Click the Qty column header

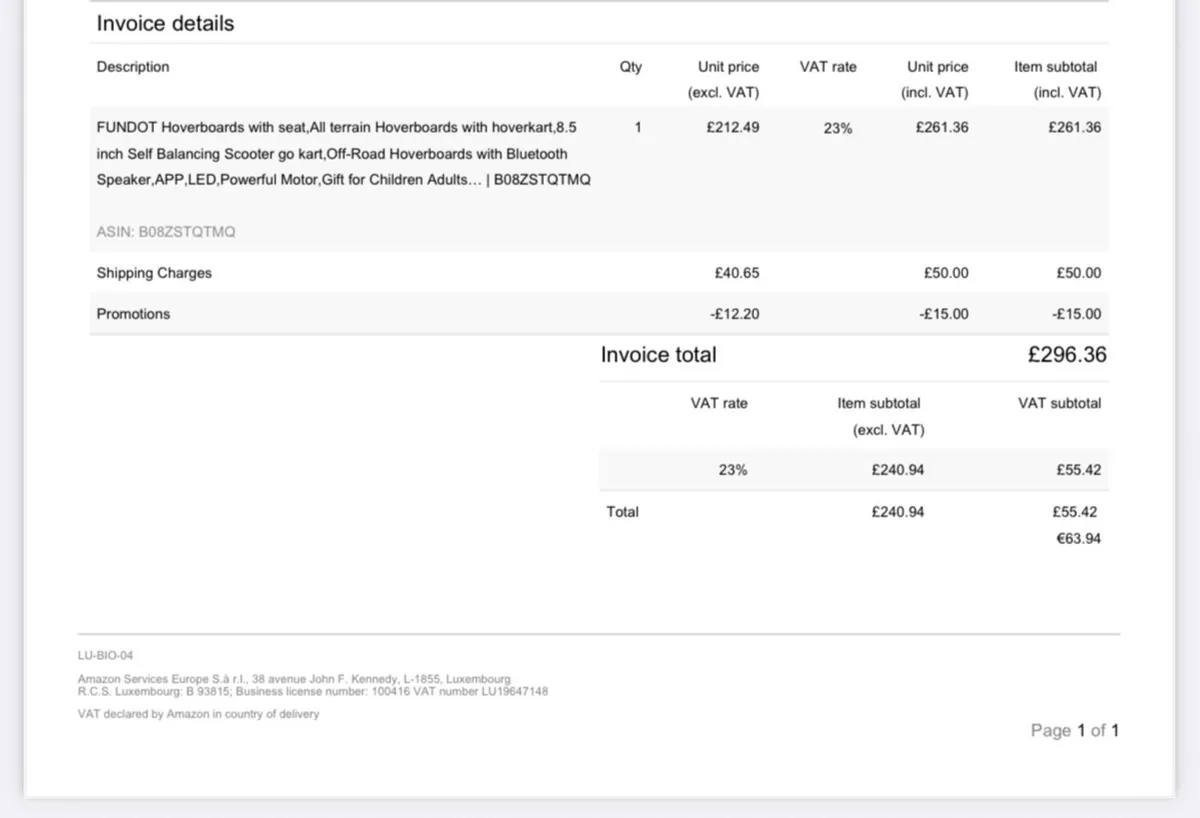631,67
